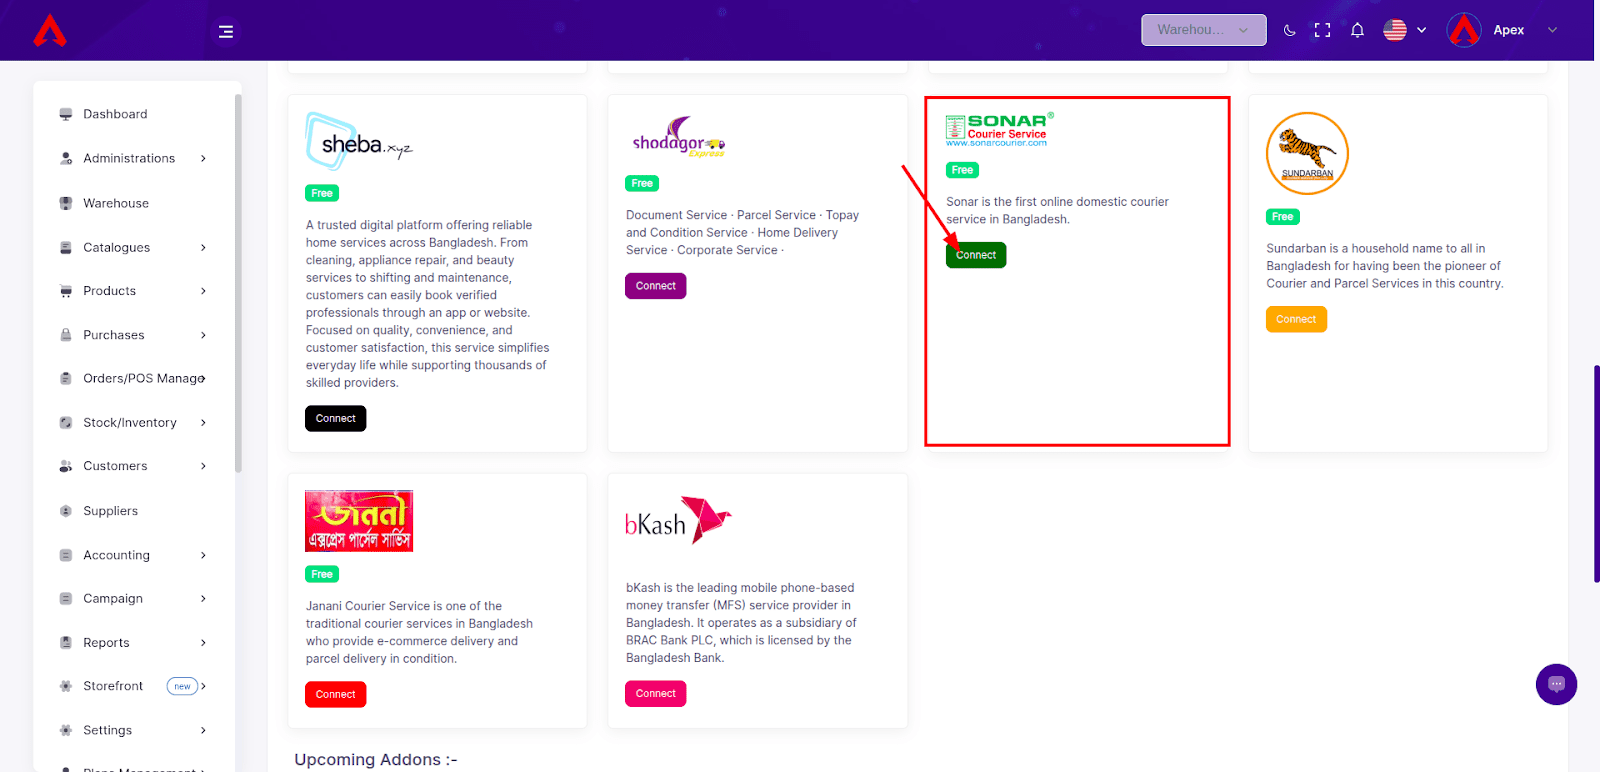This screenshot has height=772, width=1600.
Task: Expand the Catalogues submenu chevron
Action: pyautogui.click(x=203, y=247)
